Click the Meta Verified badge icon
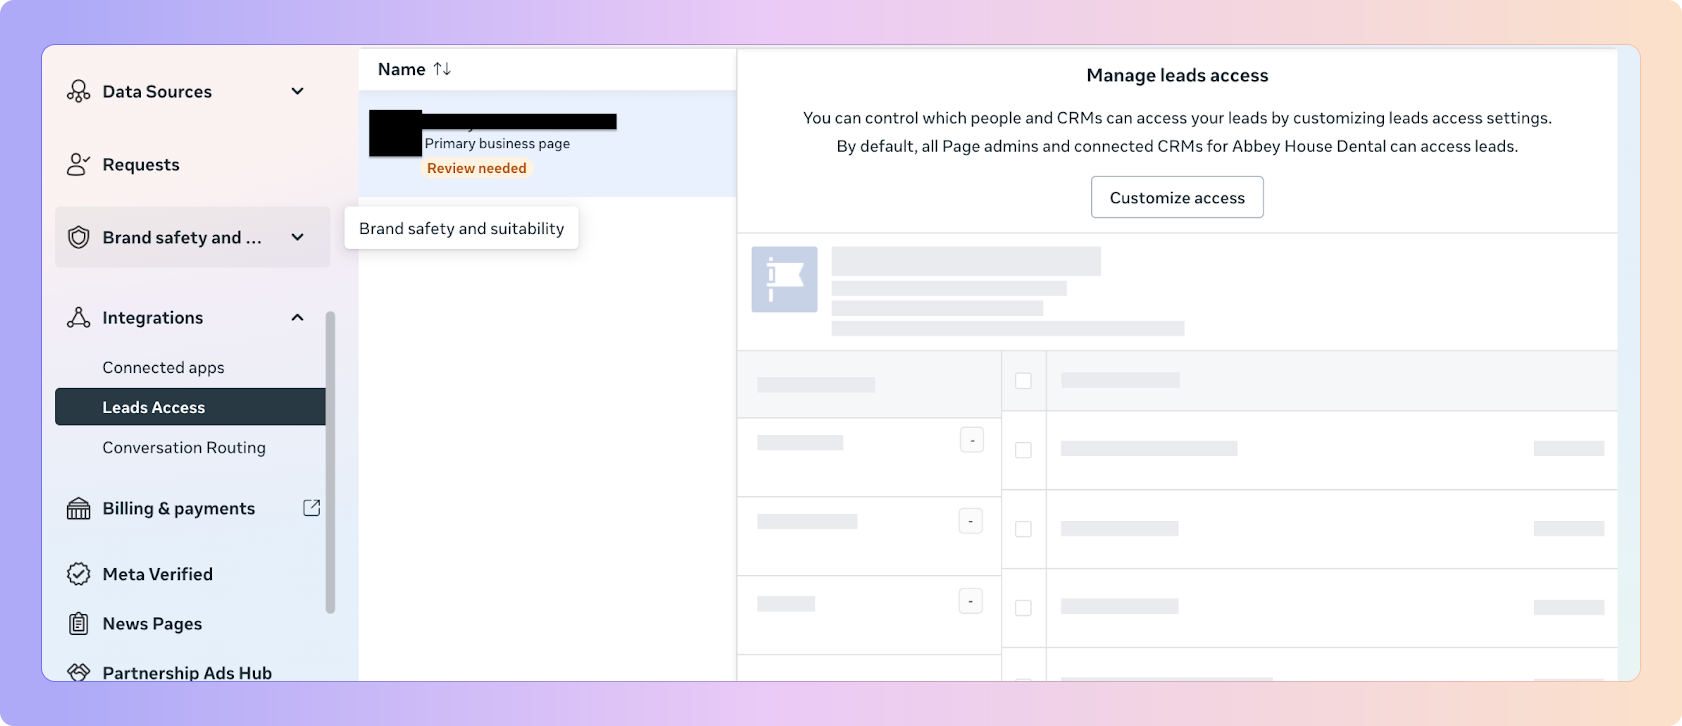Image resolution: width=1682 pixels, height=726 pixels. 78,574
